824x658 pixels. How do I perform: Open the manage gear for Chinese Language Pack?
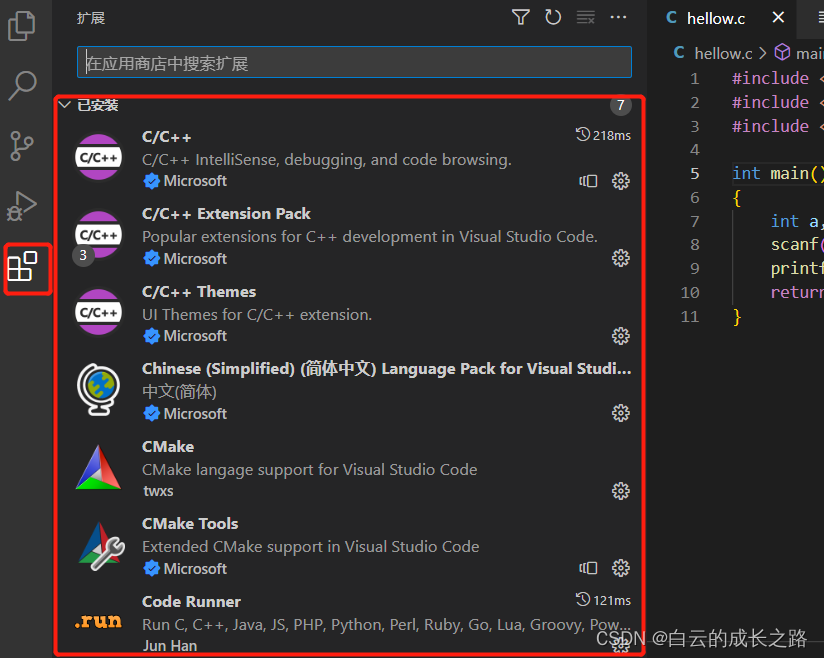pyautogui.click(x=621, y=413)
